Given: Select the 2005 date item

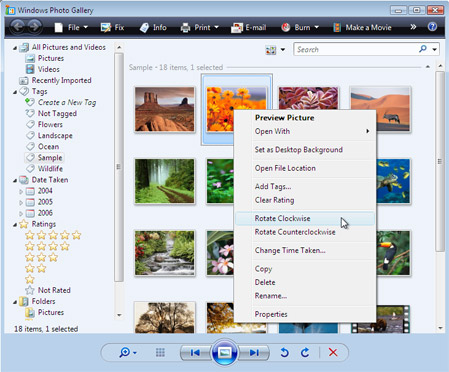Looking at the screenshot, I should click(45, 202).
